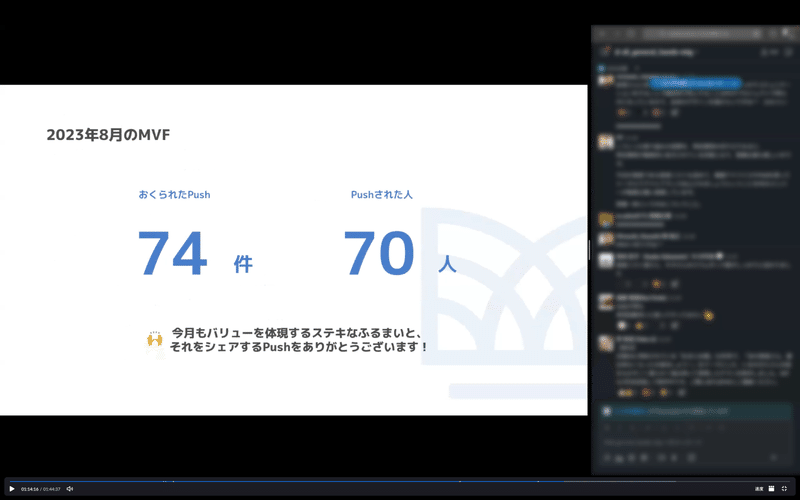The image size is (800, 500).
Task: Open the 速度 playback speed control
Action: point(759,489)
